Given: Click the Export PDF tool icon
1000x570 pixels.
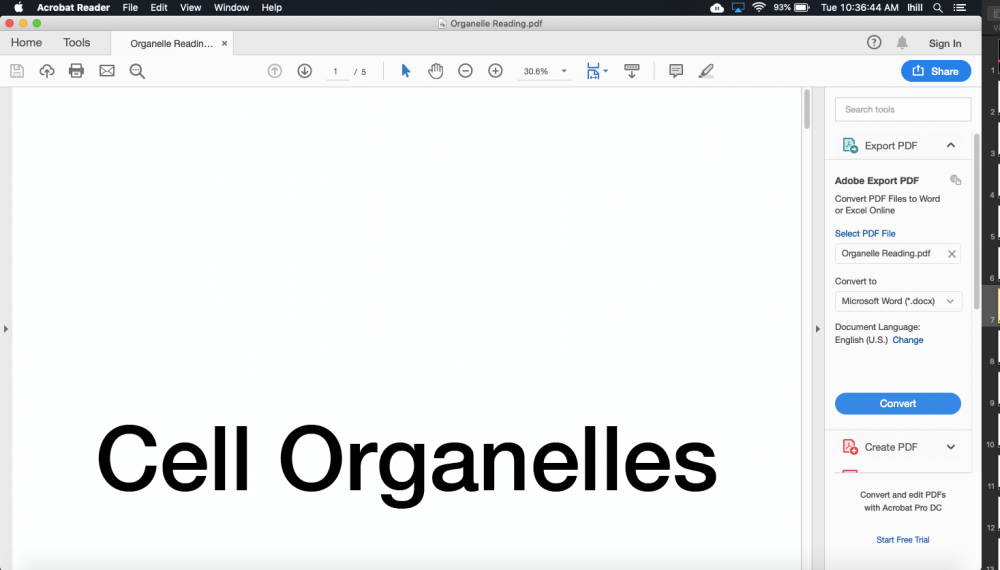Looking at the screenshot, I should pos(850,145).
